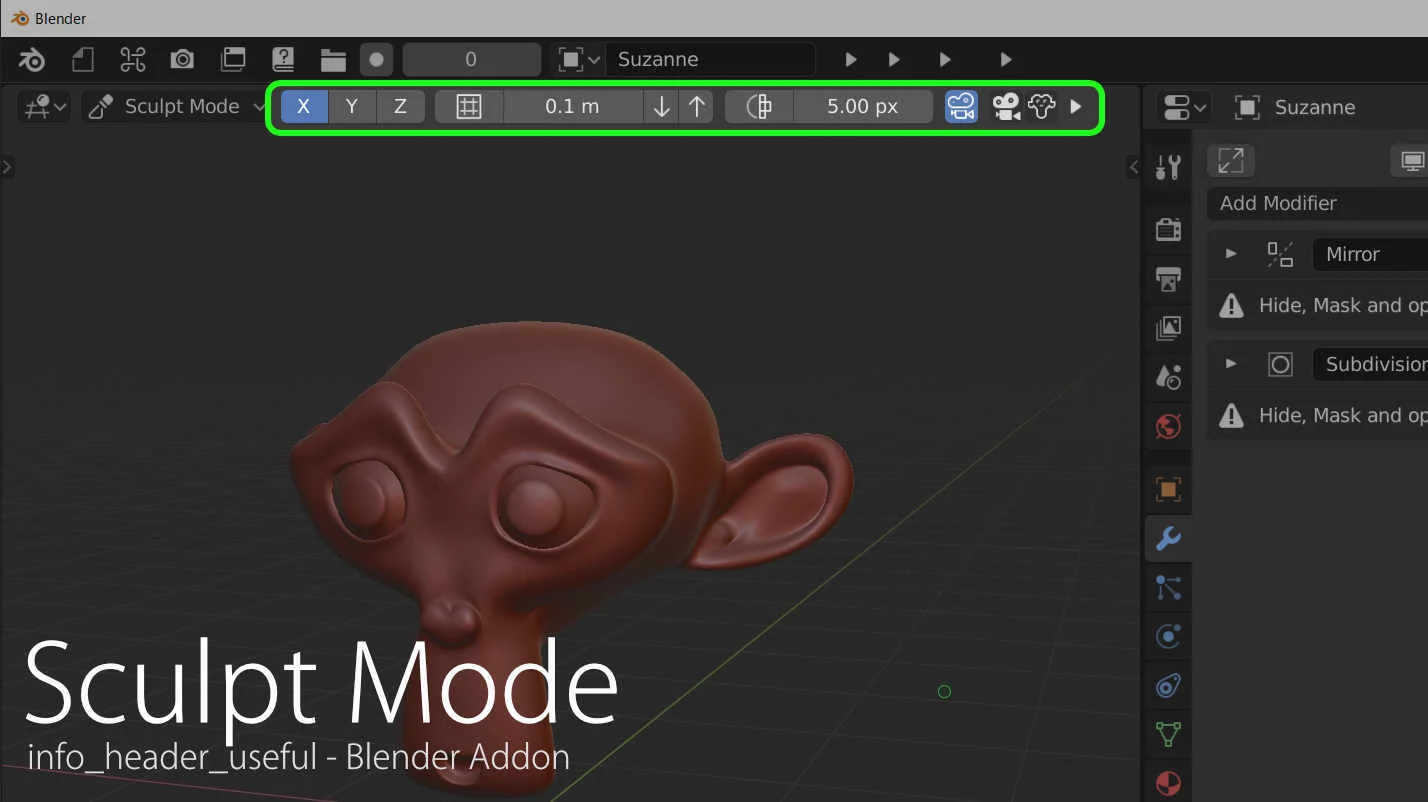Expand the Mirror modifier panel

(1231, 254)
